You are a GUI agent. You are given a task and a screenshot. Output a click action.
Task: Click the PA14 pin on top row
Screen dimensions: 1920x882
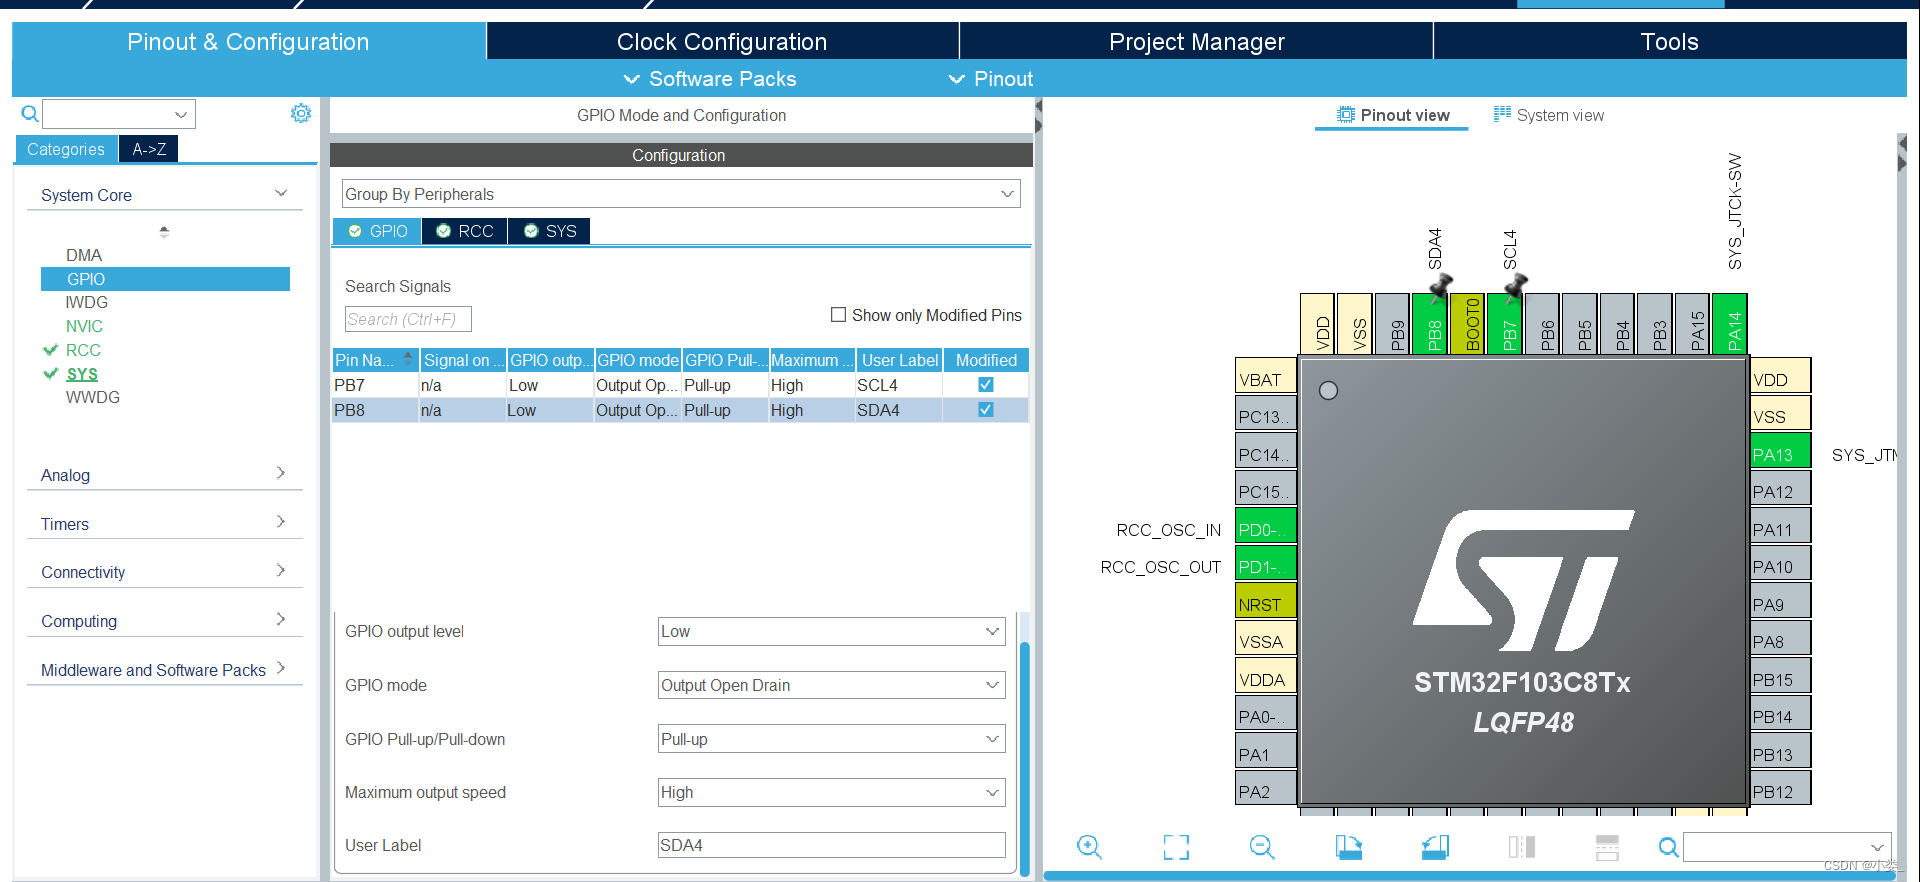tap(1730, 324)
